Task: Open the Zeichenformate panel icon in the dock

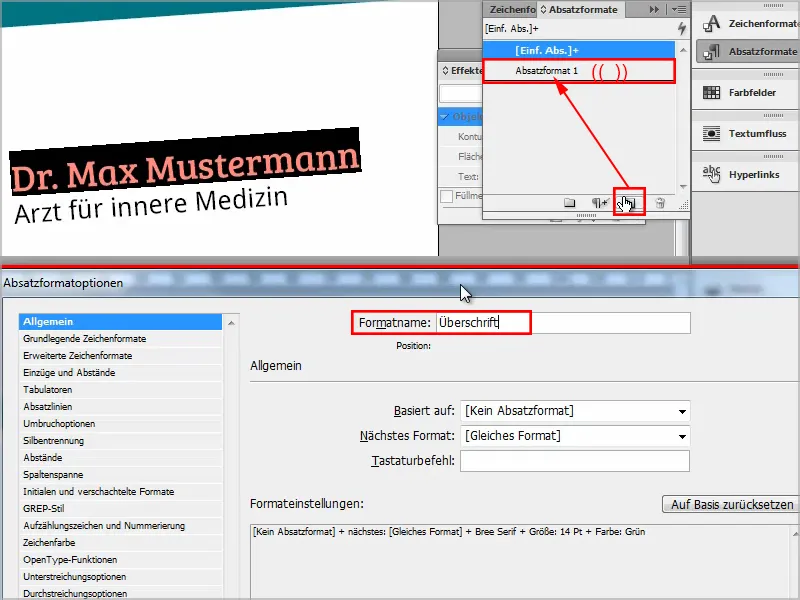Action: pyautogui.click(x=711, y=23)
